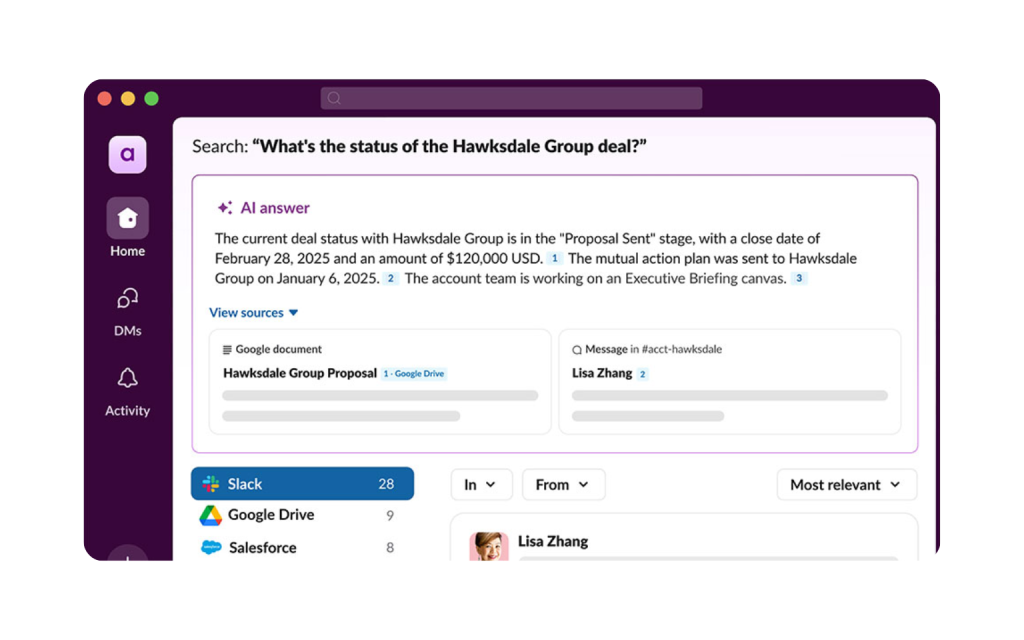Select the Slack results tab

302,484
